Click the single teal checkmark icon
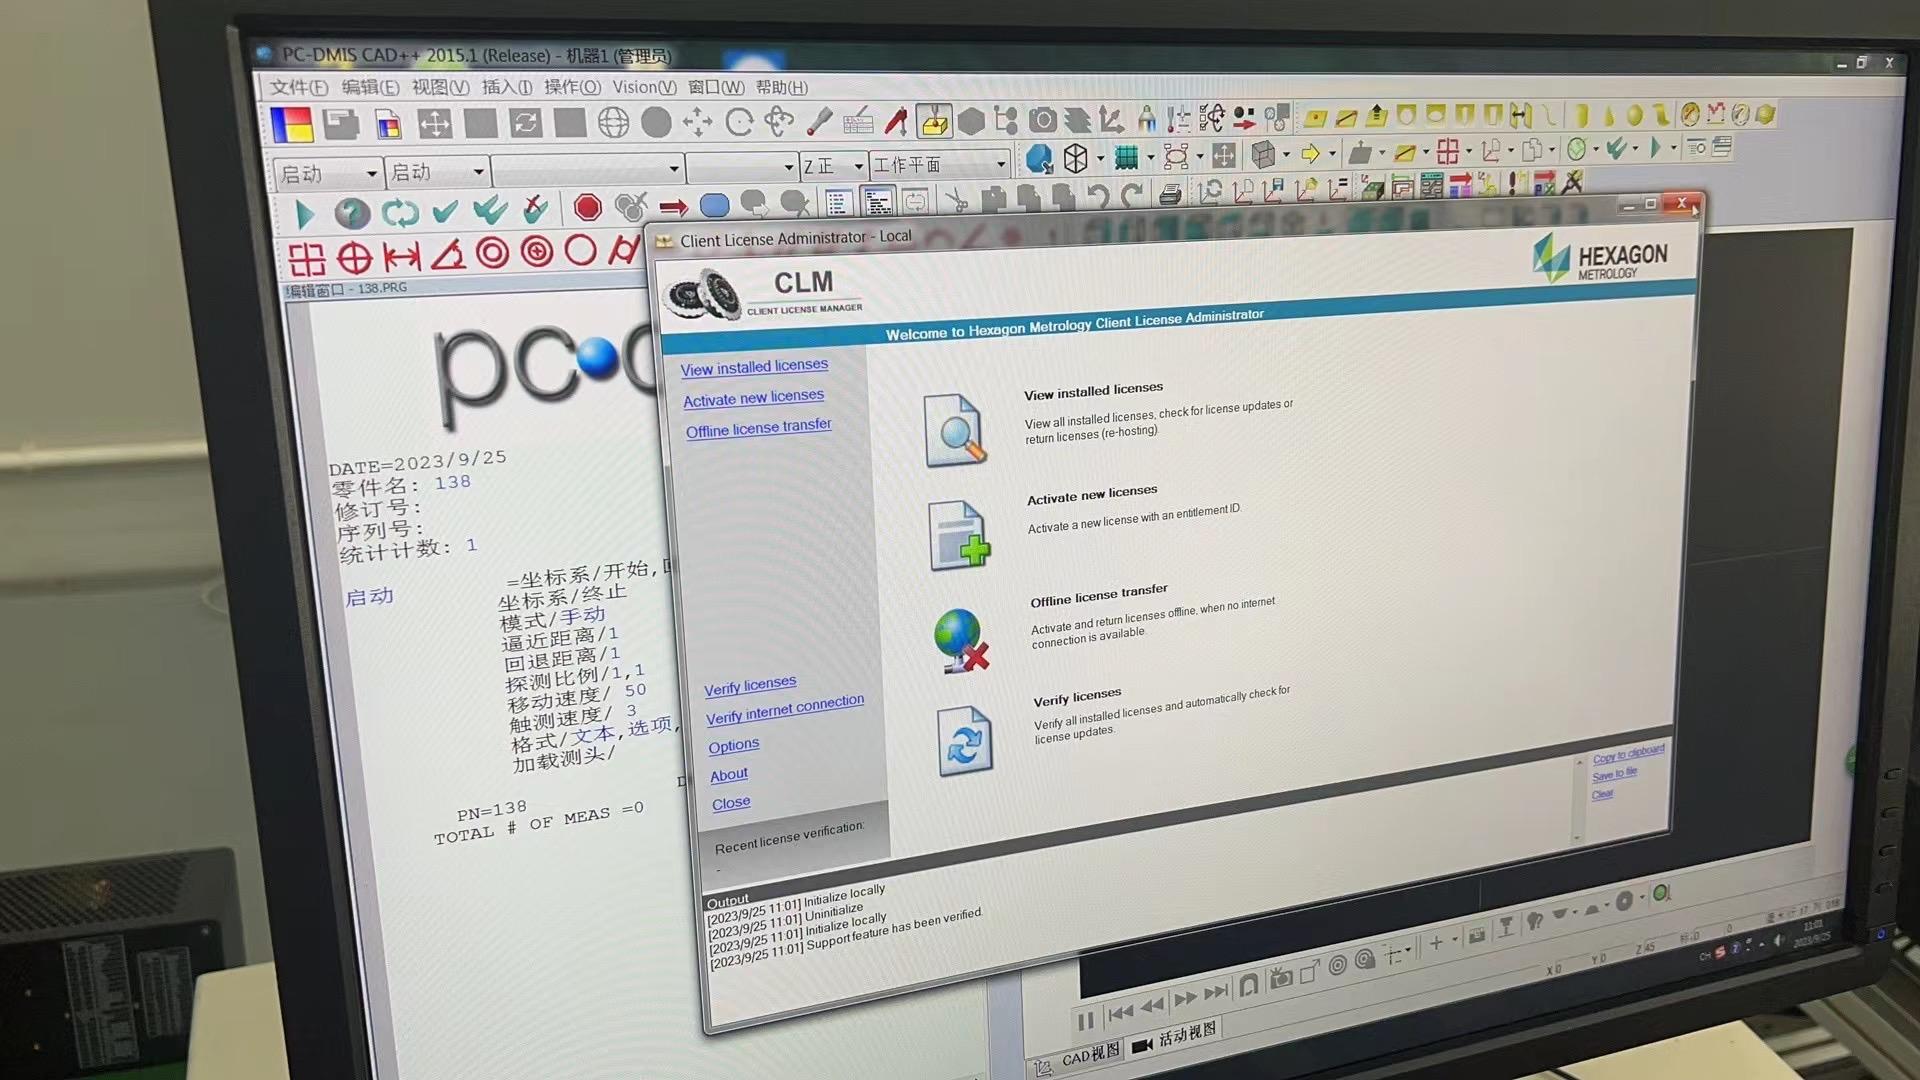Image resolution: width=1920 pixels, height=1080 pixels. click(x=445, y=211)
